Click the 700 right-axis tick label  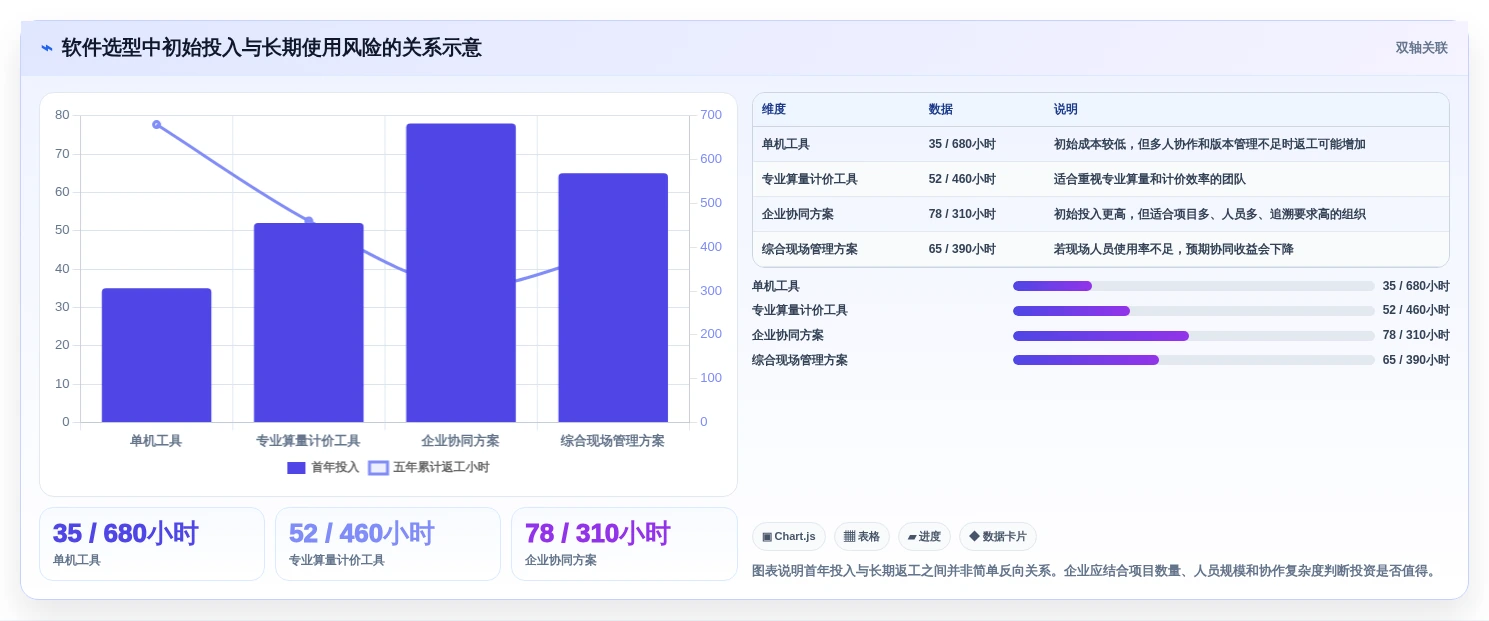tap(711, 115)
